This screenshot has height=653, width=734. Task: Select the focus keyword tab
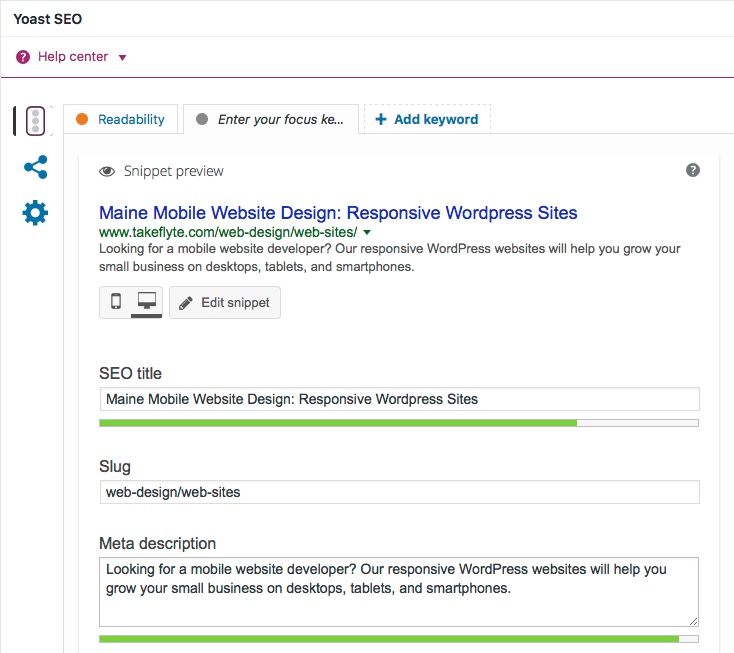tap(271, 119)
